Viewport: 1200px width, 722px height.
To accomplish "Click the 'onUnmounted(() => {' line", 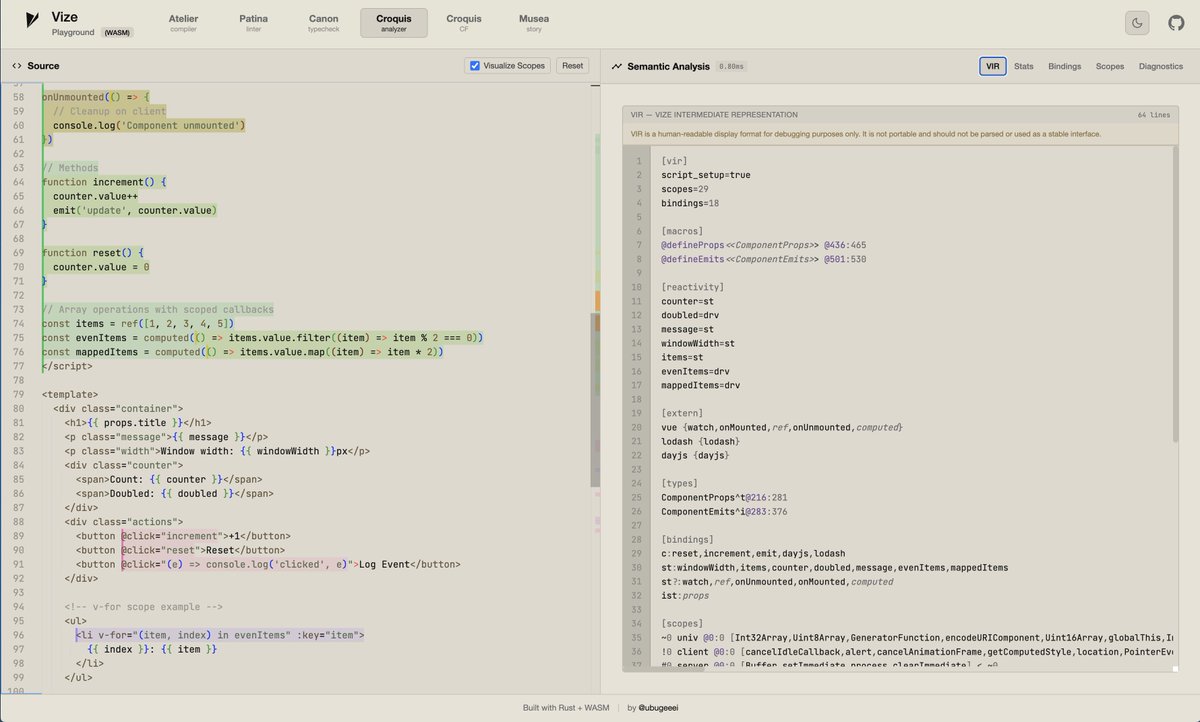I will (x=95, y=98).
